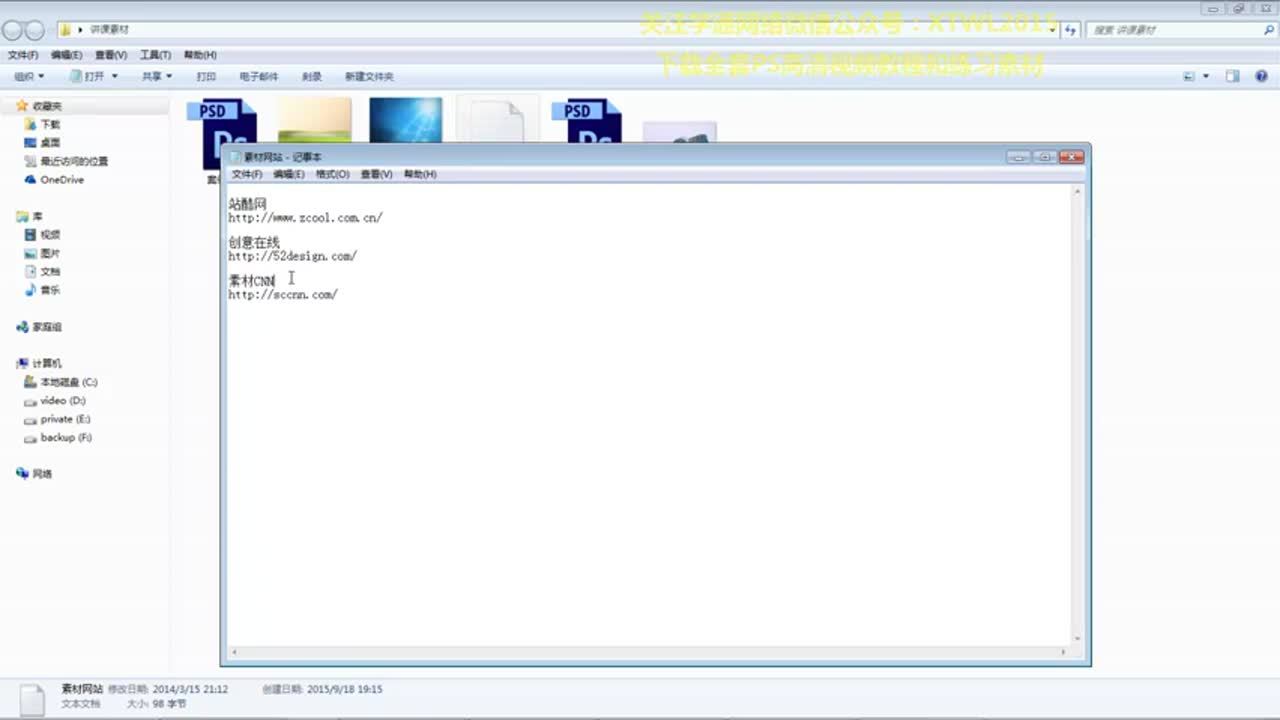Open the 图片 library icon
1280x720 pixels.
[x=30, y=254]
